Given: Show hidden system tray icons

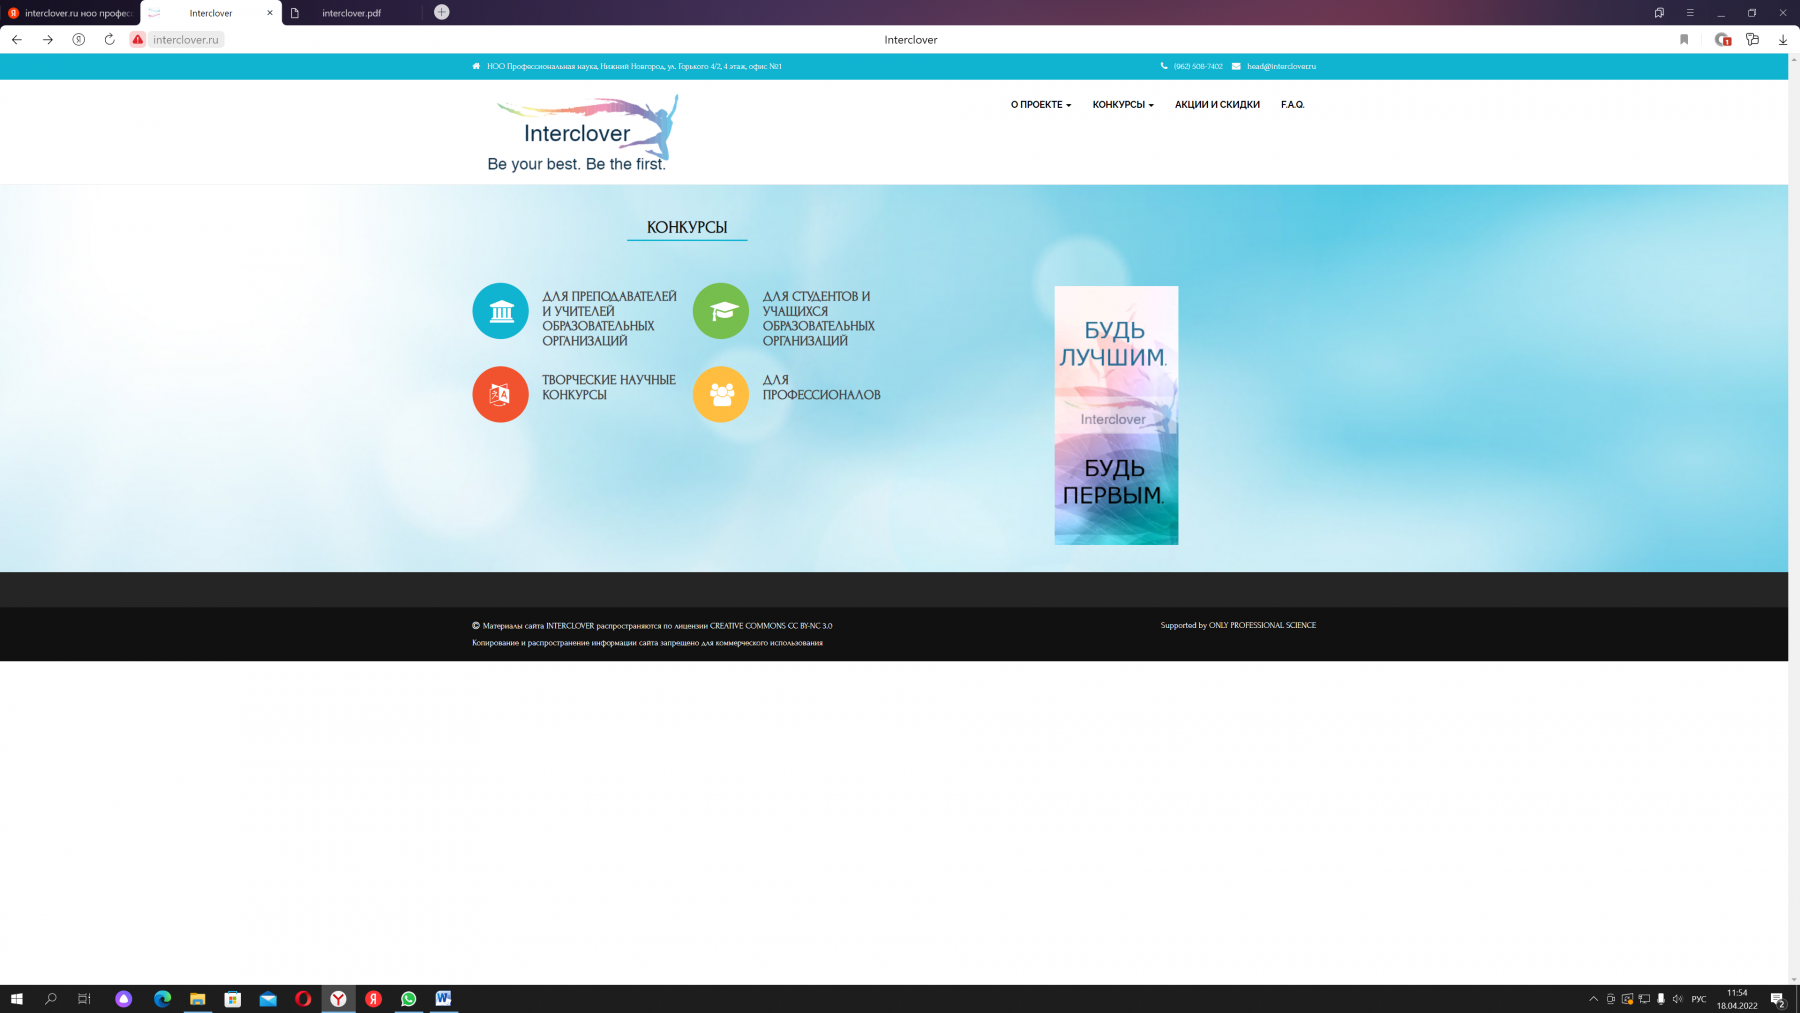Looking at the screenshot, I should point(1593,999).
